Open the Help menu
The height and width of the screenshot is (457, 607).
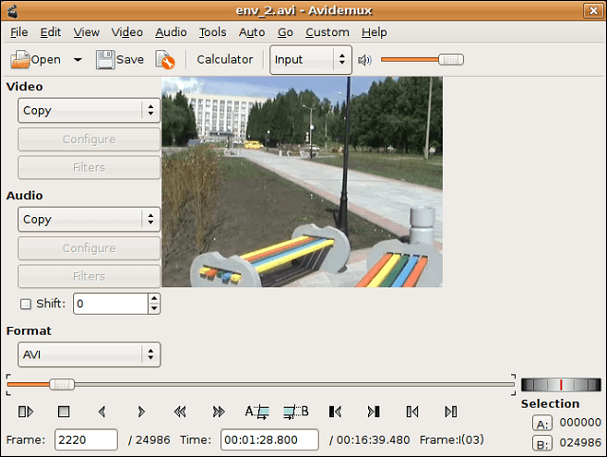pyautogui.click(x=374, y=32)
